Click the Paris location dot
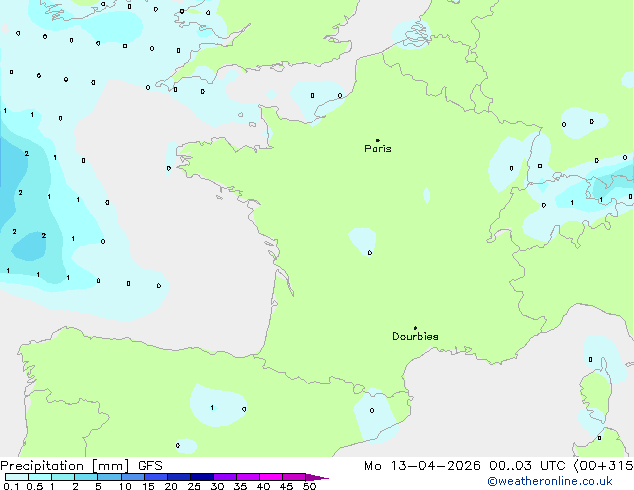This screenshot has width=634, height=490. point(378,140)
